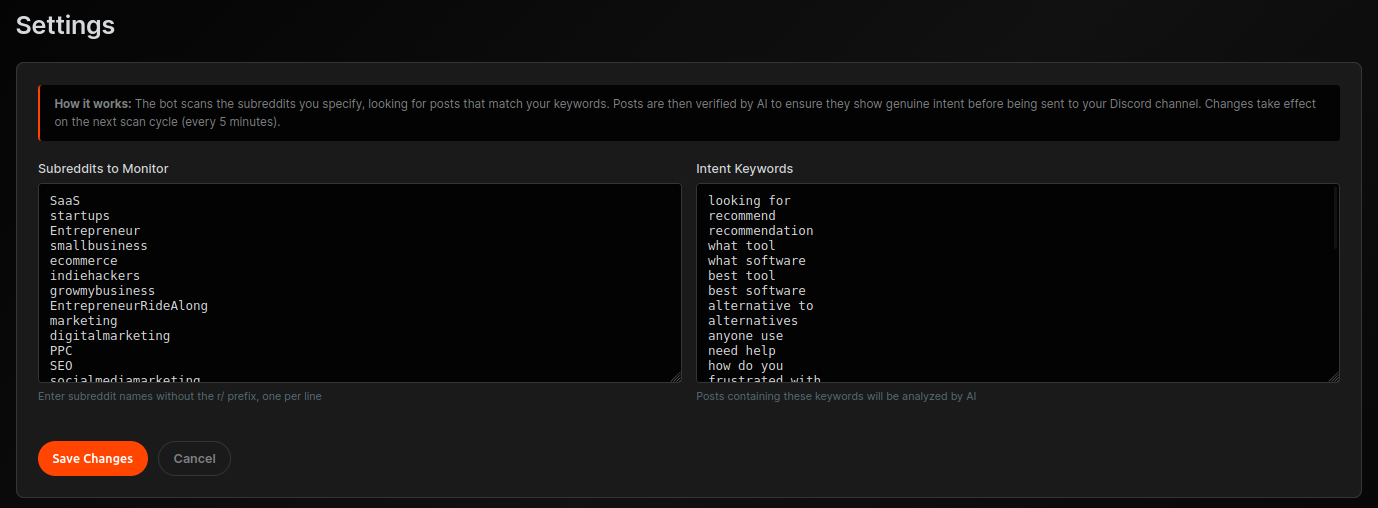Select the indiehackers entry in subreddits box

coord(95,275)
